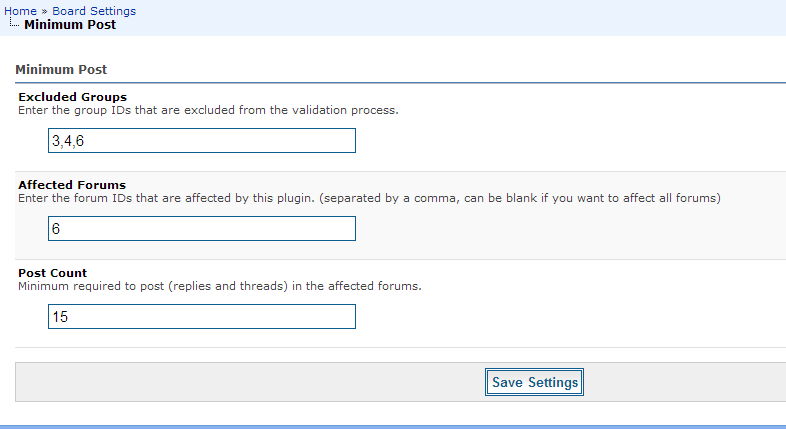Image resolution: width=786 pixels, height=429 pixels.
Task: Click the Affected Forums setting label
Action: [x=72, y=185]
